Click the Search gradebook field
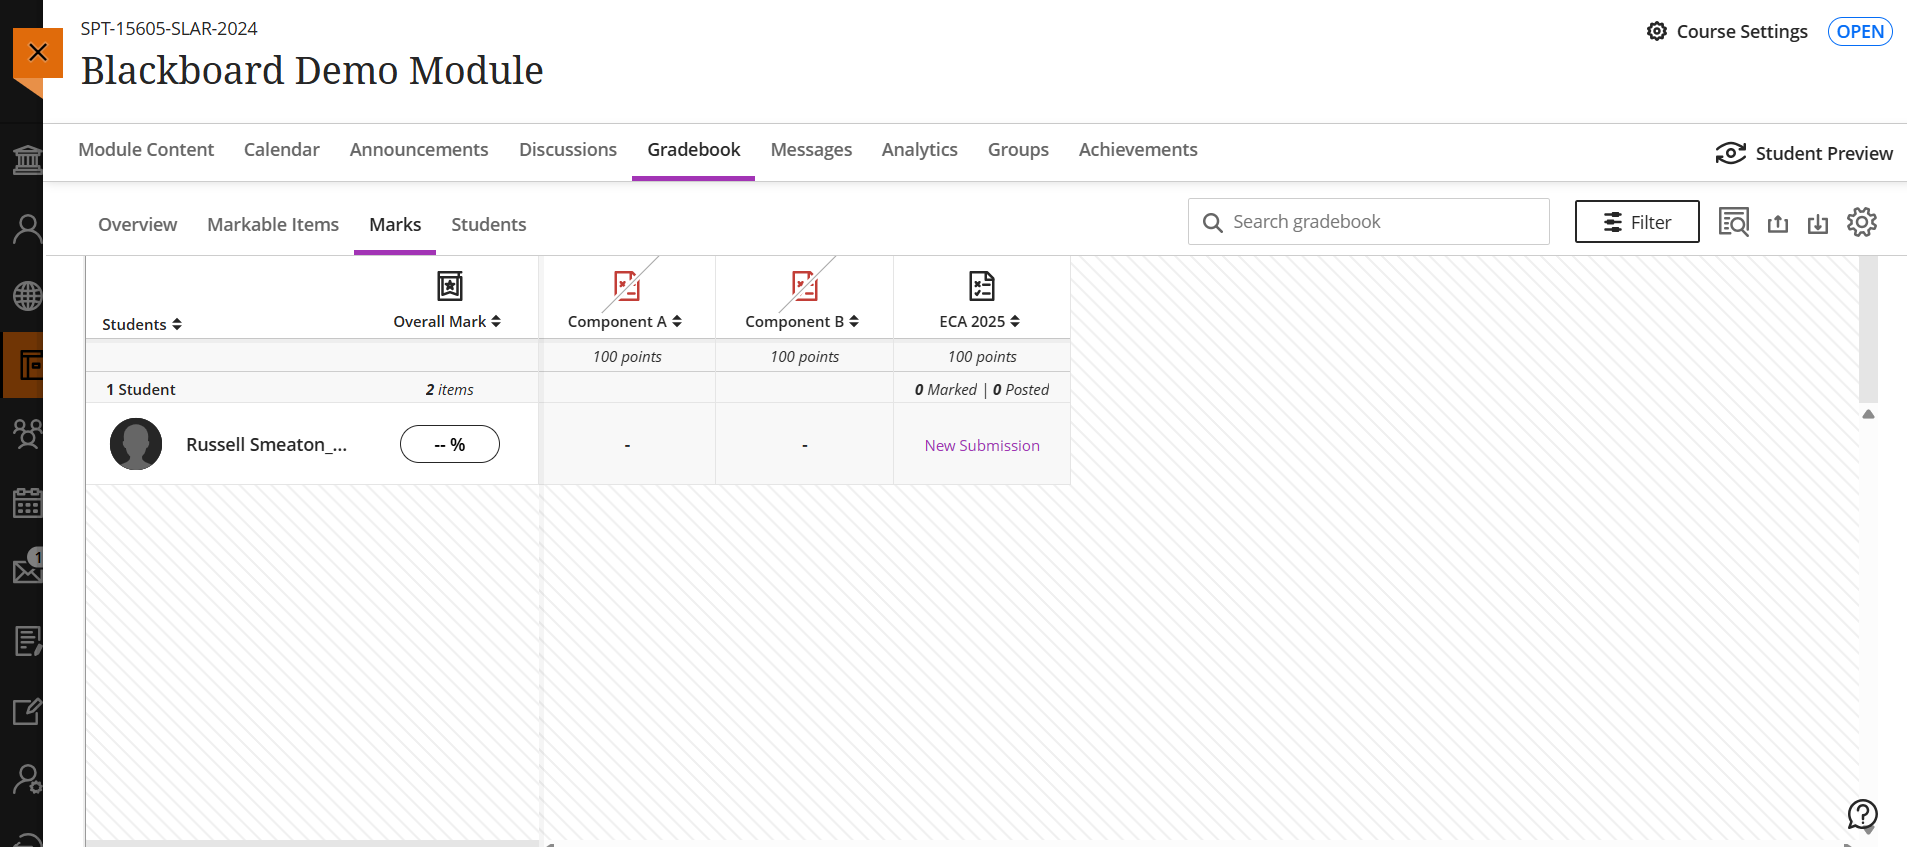This screenshot has width=1907, height=847. pyautogui.click(x=1369, y=222)
